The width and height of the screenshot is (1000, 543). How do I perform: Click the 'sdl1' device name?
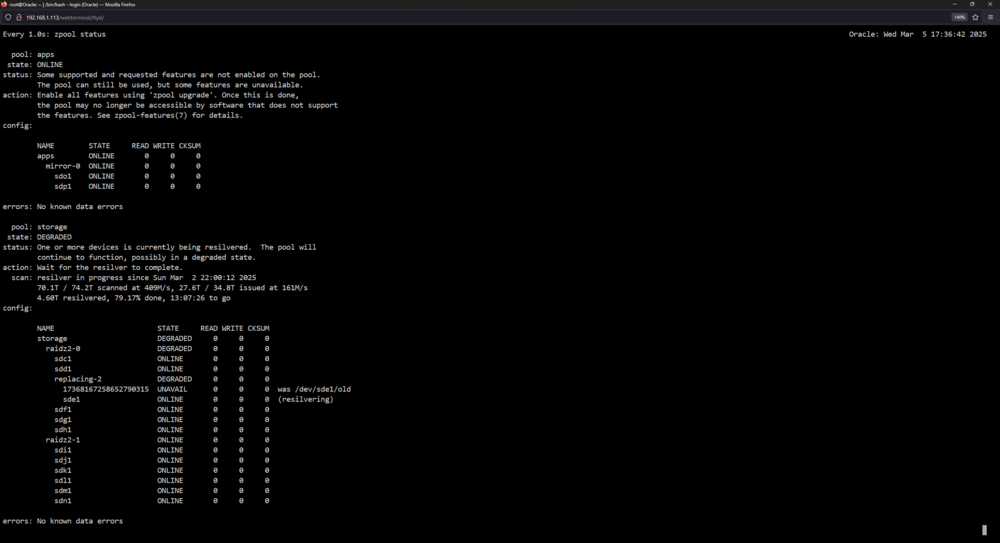pos(62,481)
